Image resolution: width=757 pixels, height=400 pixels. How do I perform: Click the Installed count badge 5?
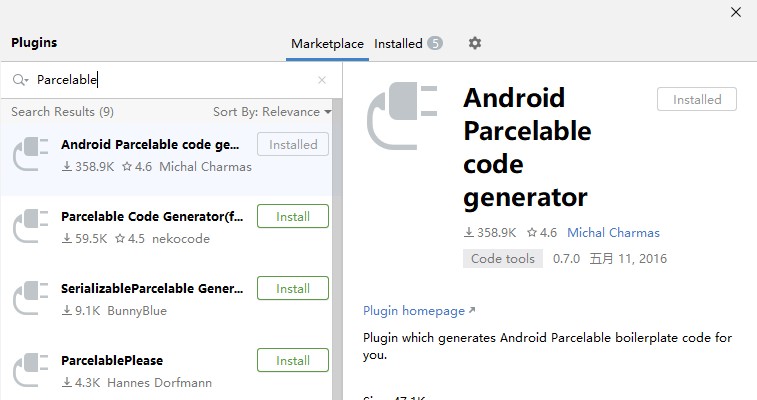435,43
